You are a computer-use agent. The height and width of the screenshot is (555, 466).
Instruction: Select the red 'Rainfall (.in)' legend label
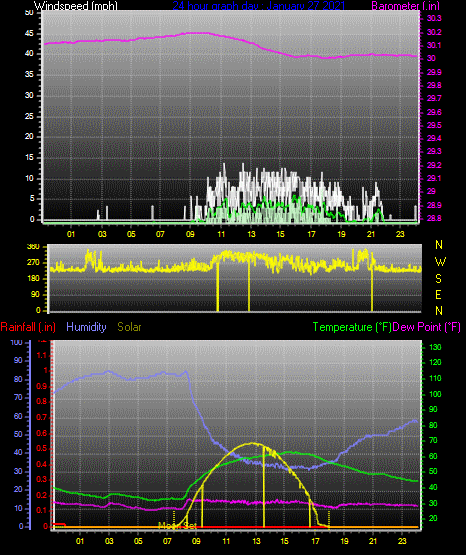coord(28,327)
